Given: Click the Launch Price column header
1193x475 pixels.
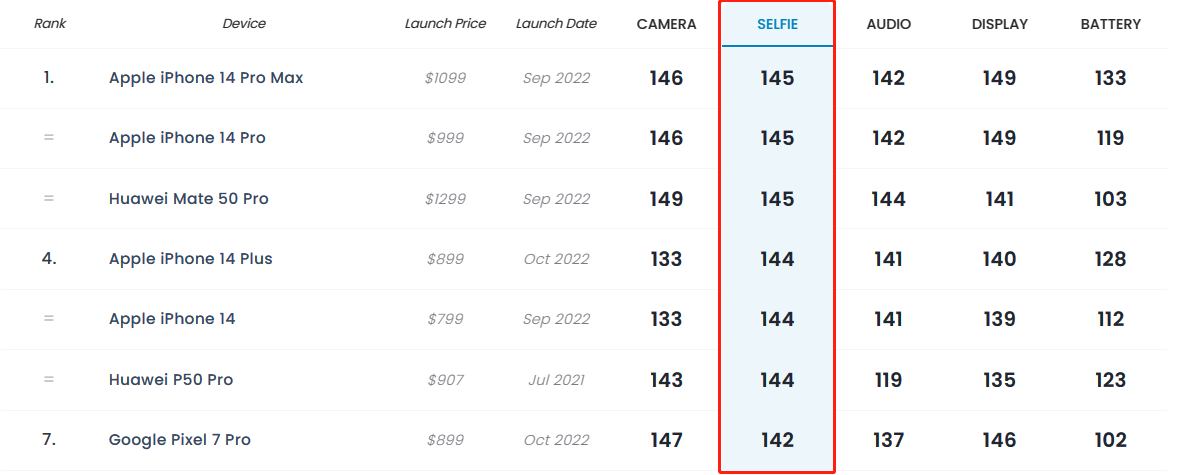Looking at the screenshot, I should pos(445,23).
